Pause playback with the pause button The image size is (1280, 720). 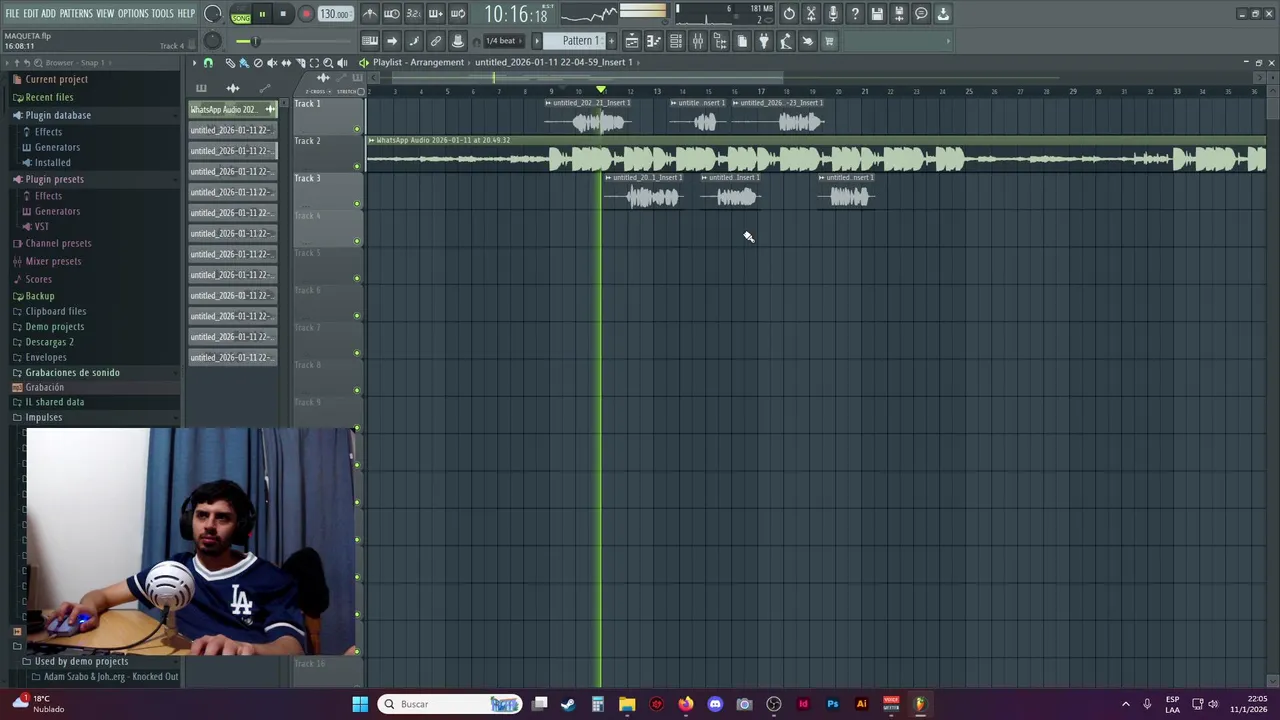(262, 14)
